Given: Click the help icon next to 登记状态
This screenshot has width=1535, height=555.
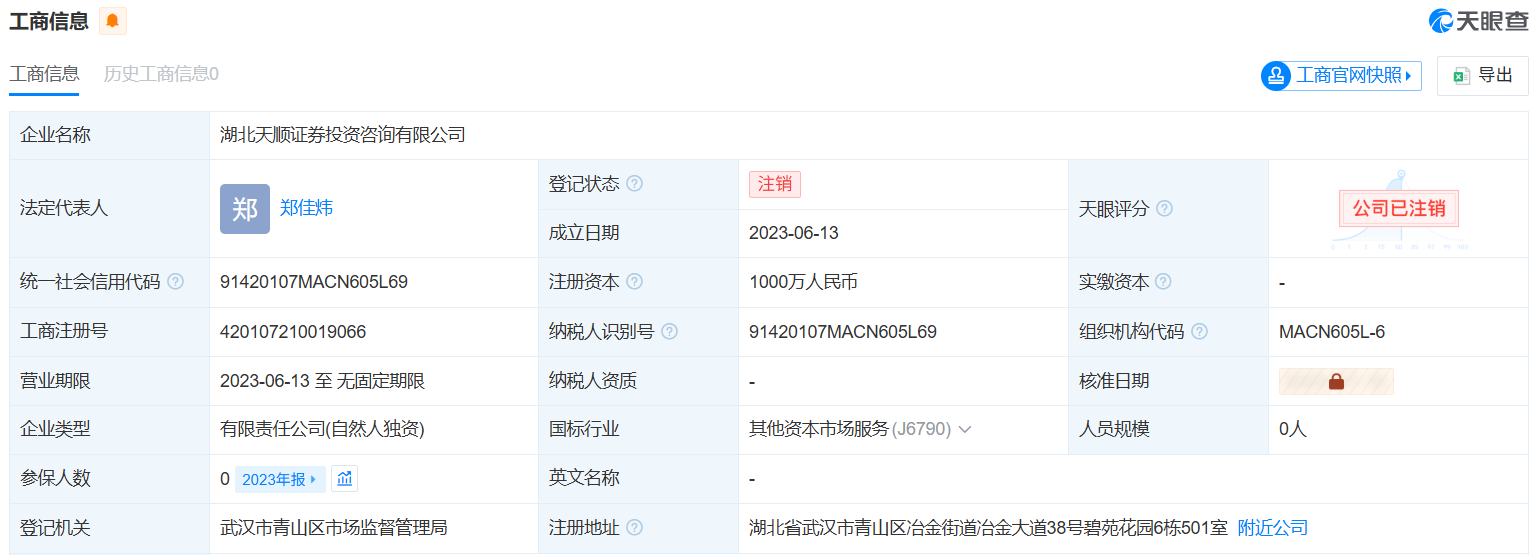Looking at the screenshot, I should [x=634, y=184].
